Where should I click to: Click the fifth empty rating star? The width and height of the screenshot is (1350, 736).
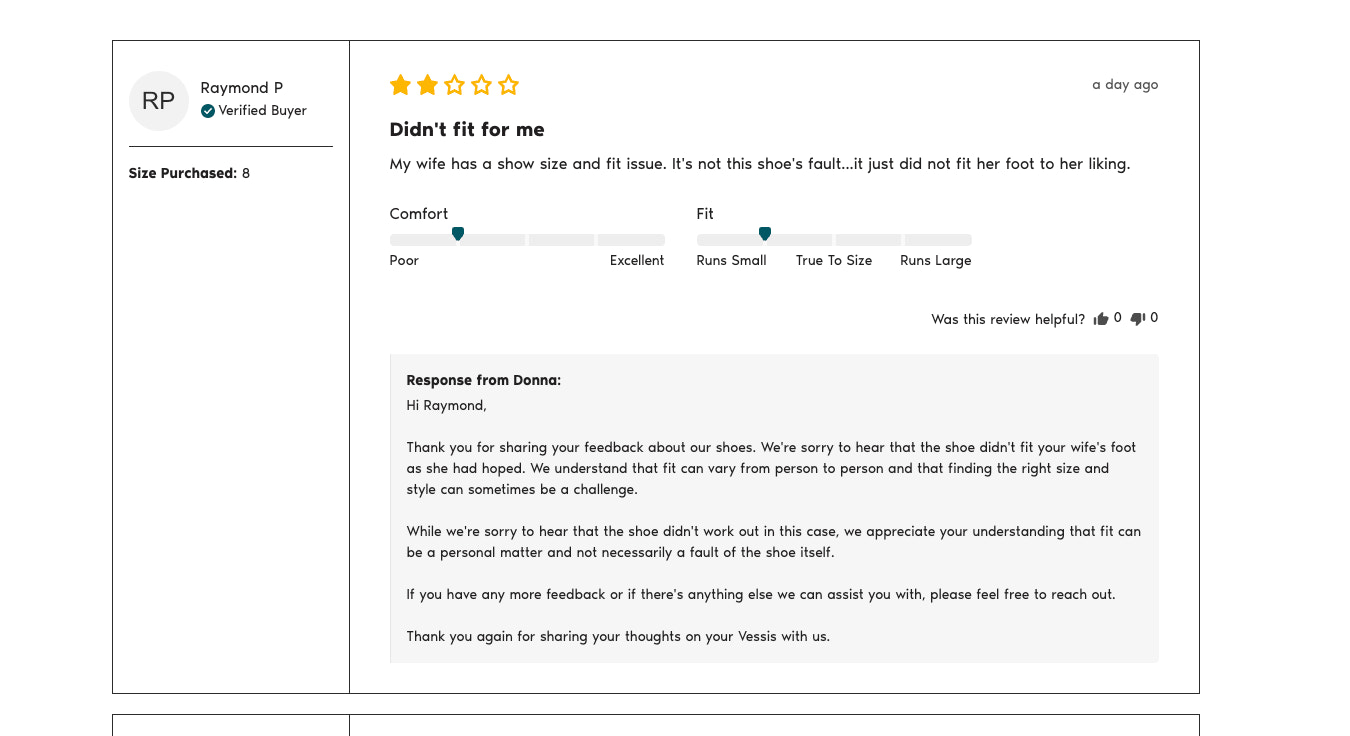pos(508,85)
